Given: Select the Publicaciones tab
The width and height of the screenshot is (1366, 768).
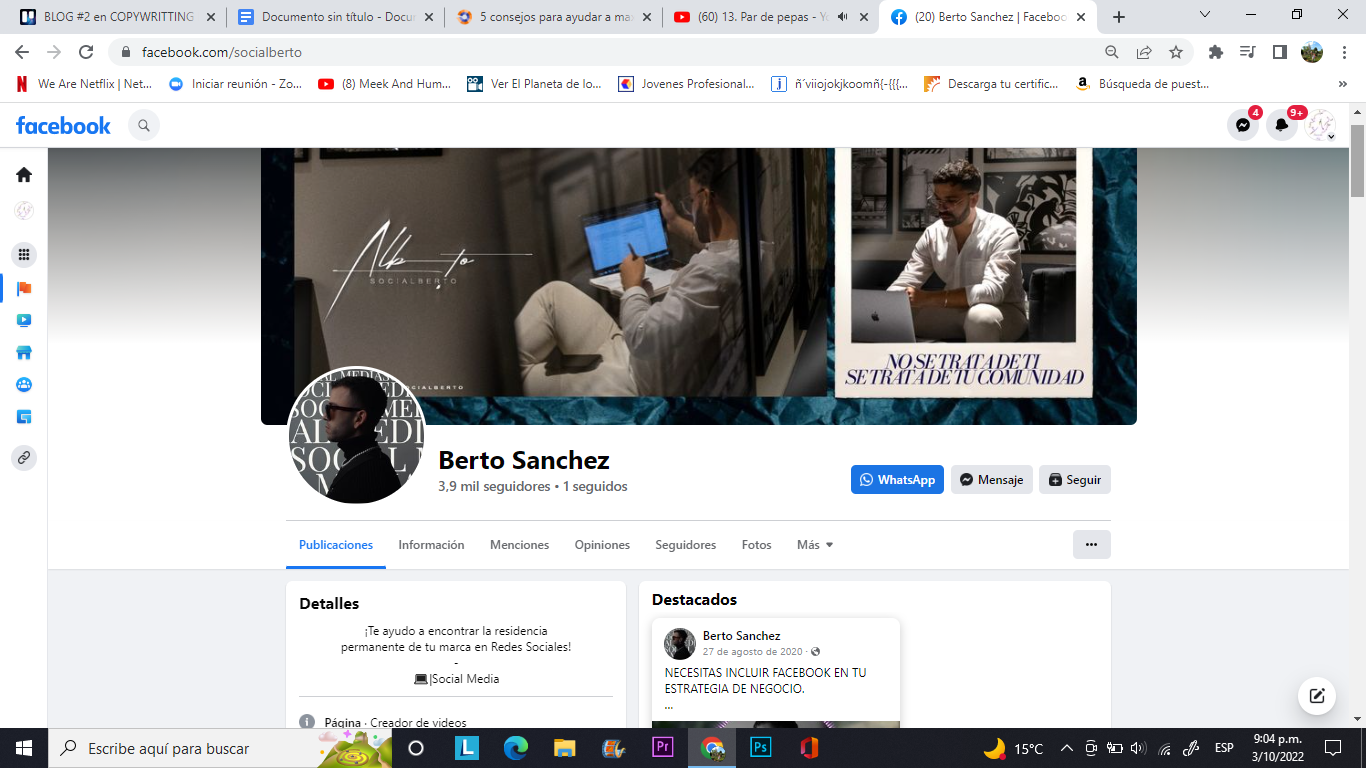Looking at the screenshot, I should [336, 545].
